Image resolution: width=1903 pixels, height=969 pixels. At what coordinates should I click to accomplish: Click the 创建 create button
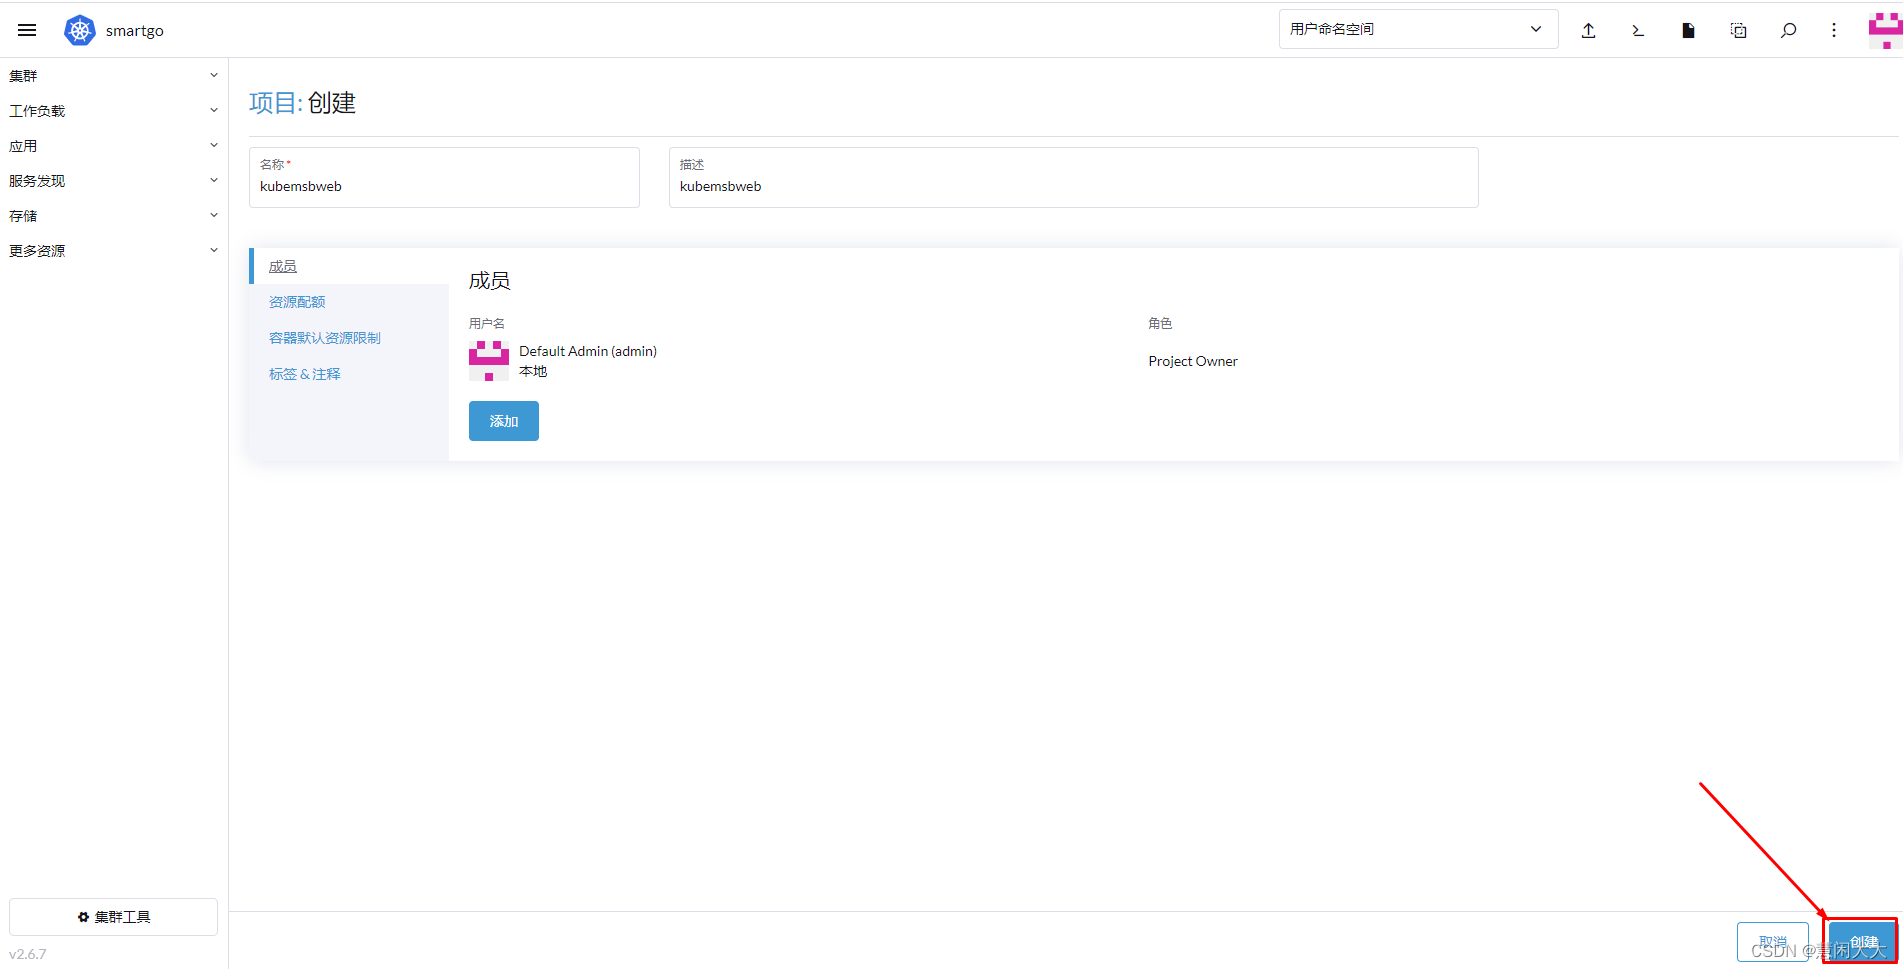coord(1862,942)
